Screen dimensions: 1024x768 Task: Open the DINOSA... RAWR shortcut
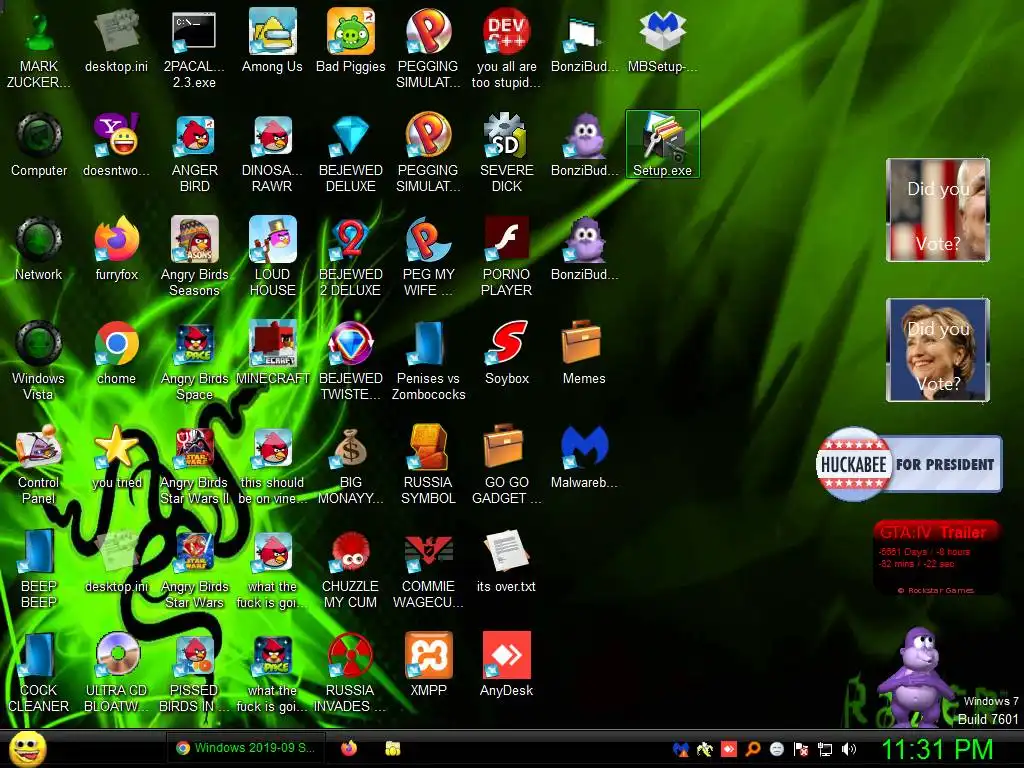272,152
